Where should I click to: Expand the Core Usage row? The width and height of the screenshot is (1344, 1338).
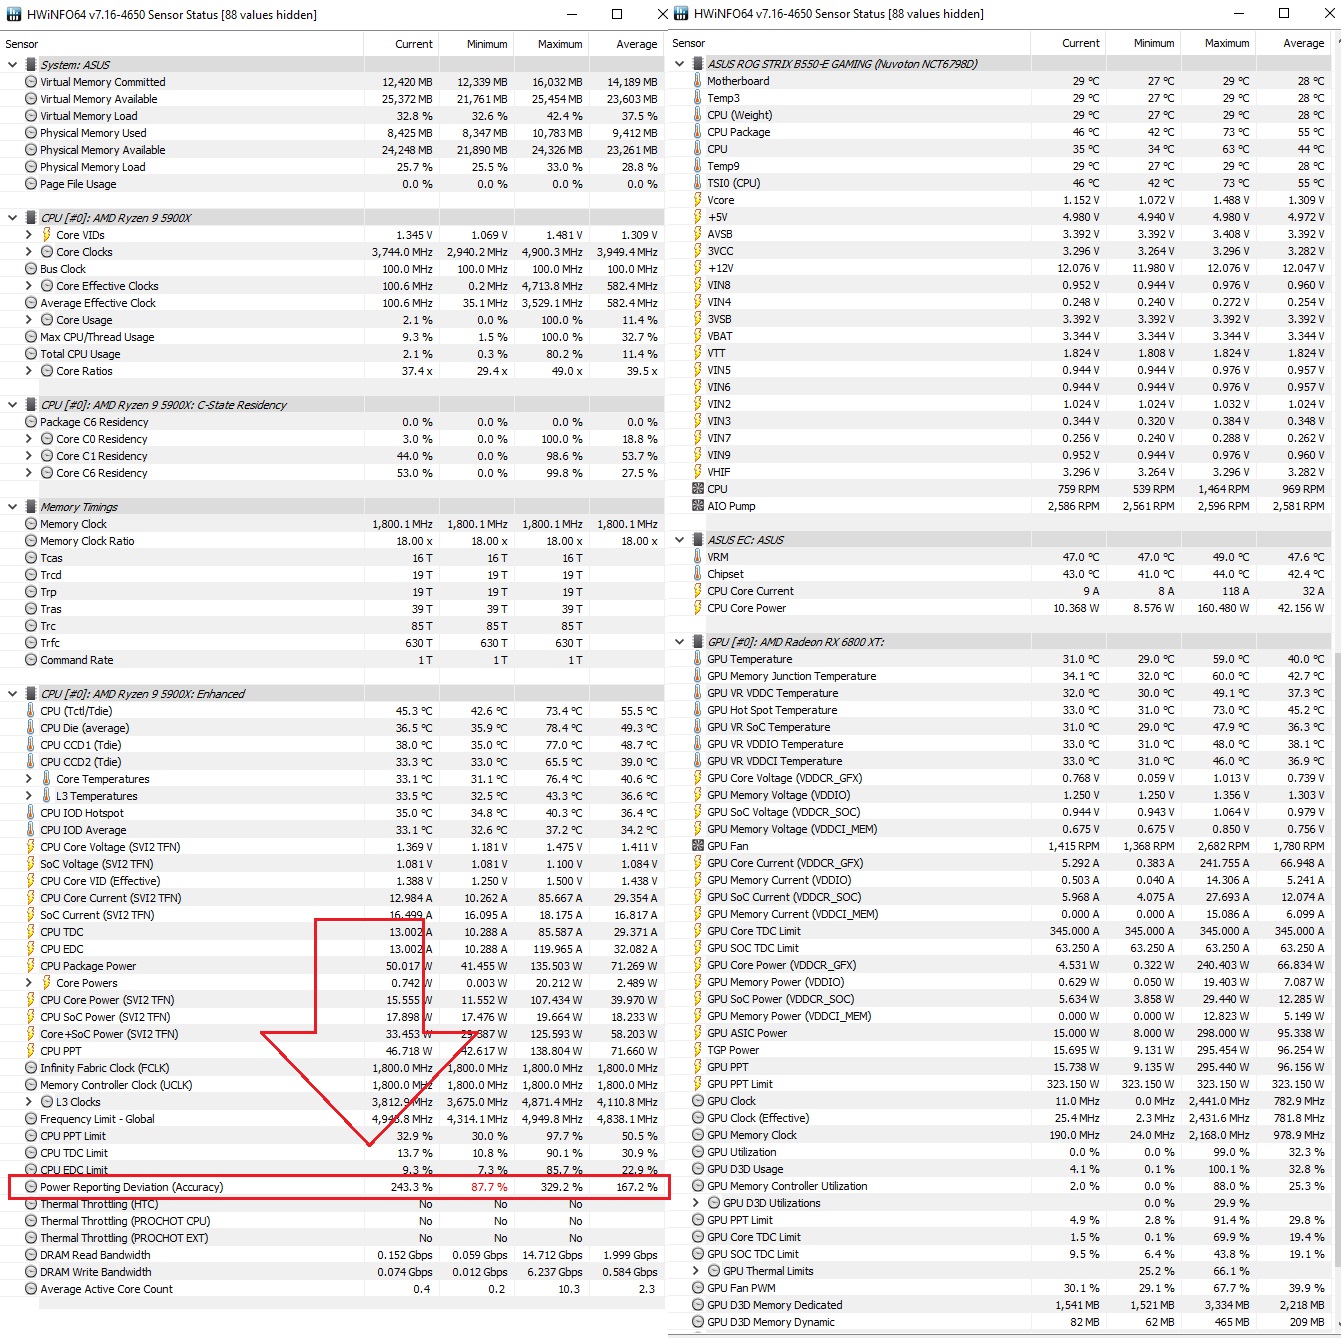pyautogui.click(x=29, y=320)
